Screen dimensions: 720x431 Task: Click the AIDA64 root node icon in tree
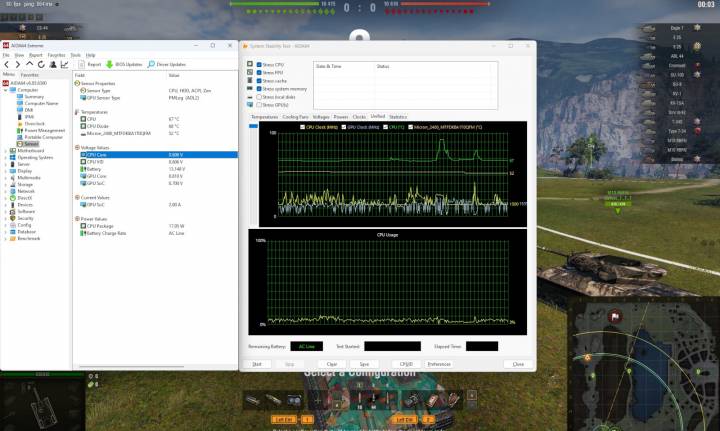(6, 83)
